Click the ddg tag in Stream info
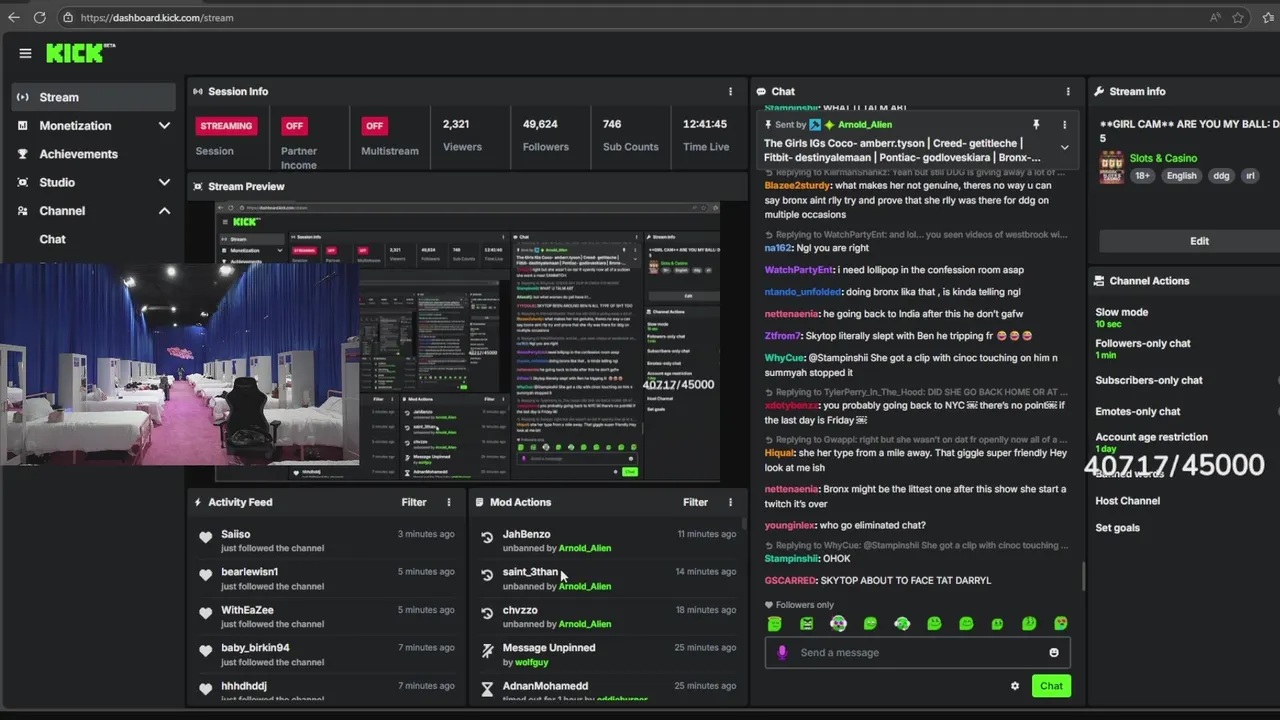The height and width of the screenshot is (720, 1280). pos(1221,176)
